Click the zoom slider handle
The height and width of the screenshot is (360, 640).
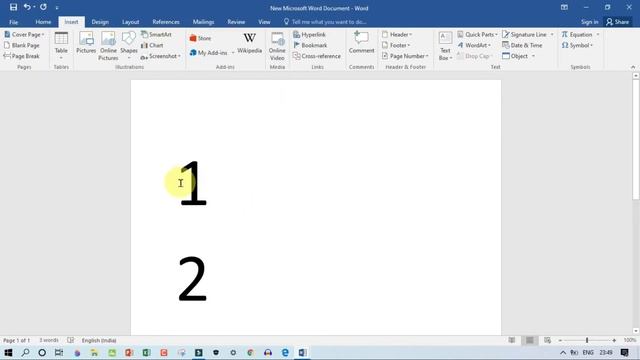[x=587, y=340]
